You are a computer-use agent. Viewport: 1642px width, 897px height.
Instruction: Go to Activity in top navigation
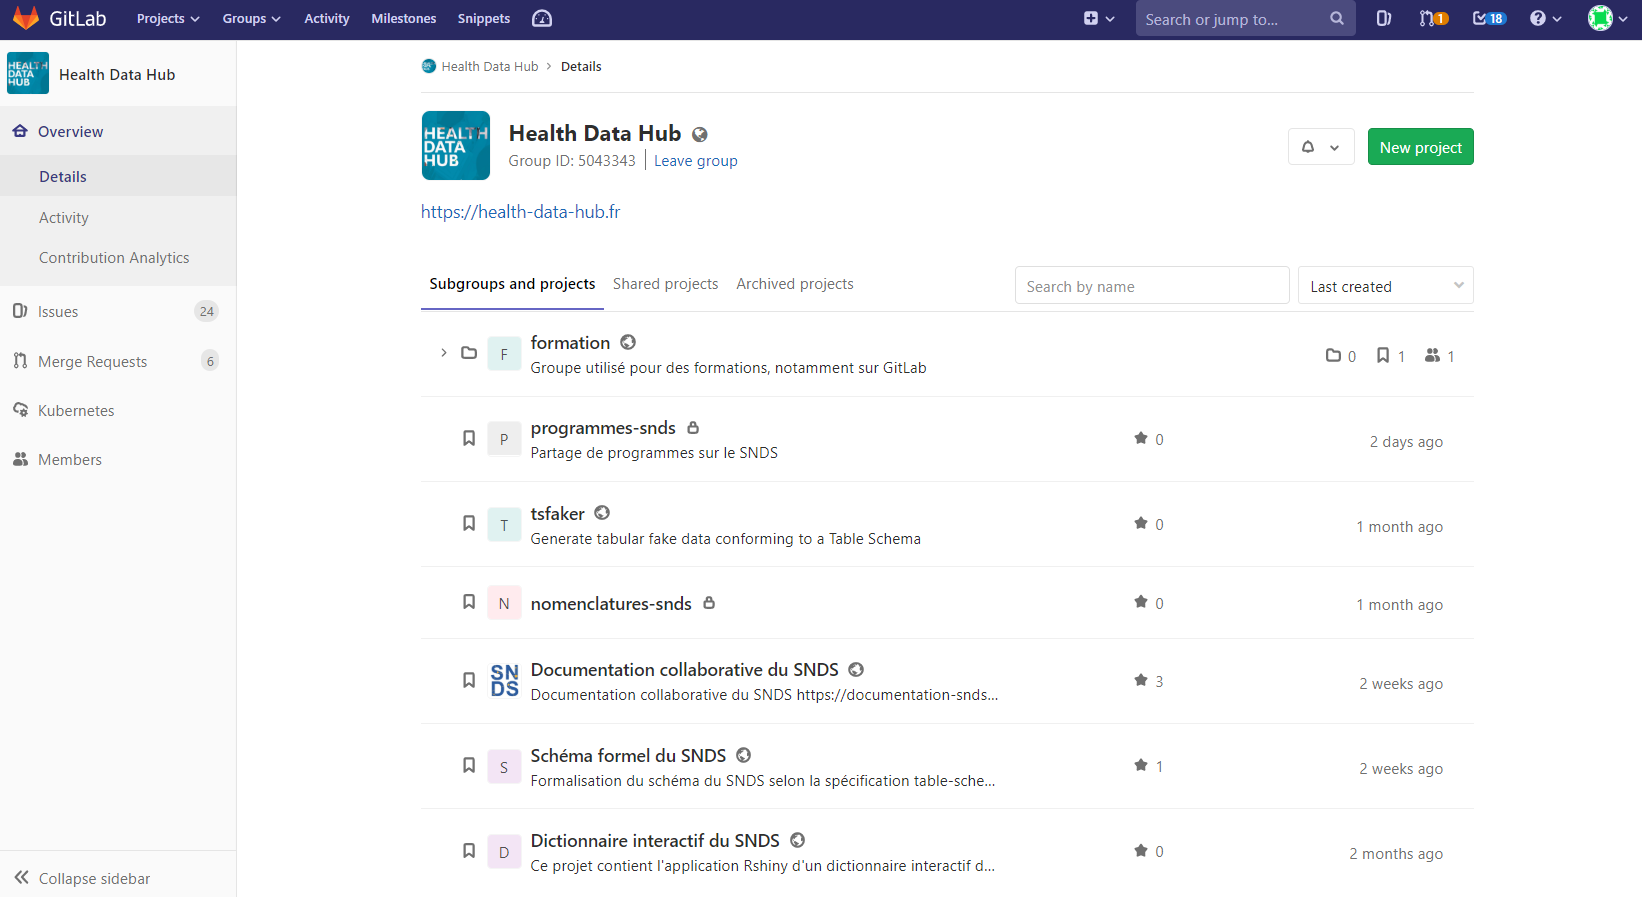[327, 19]
